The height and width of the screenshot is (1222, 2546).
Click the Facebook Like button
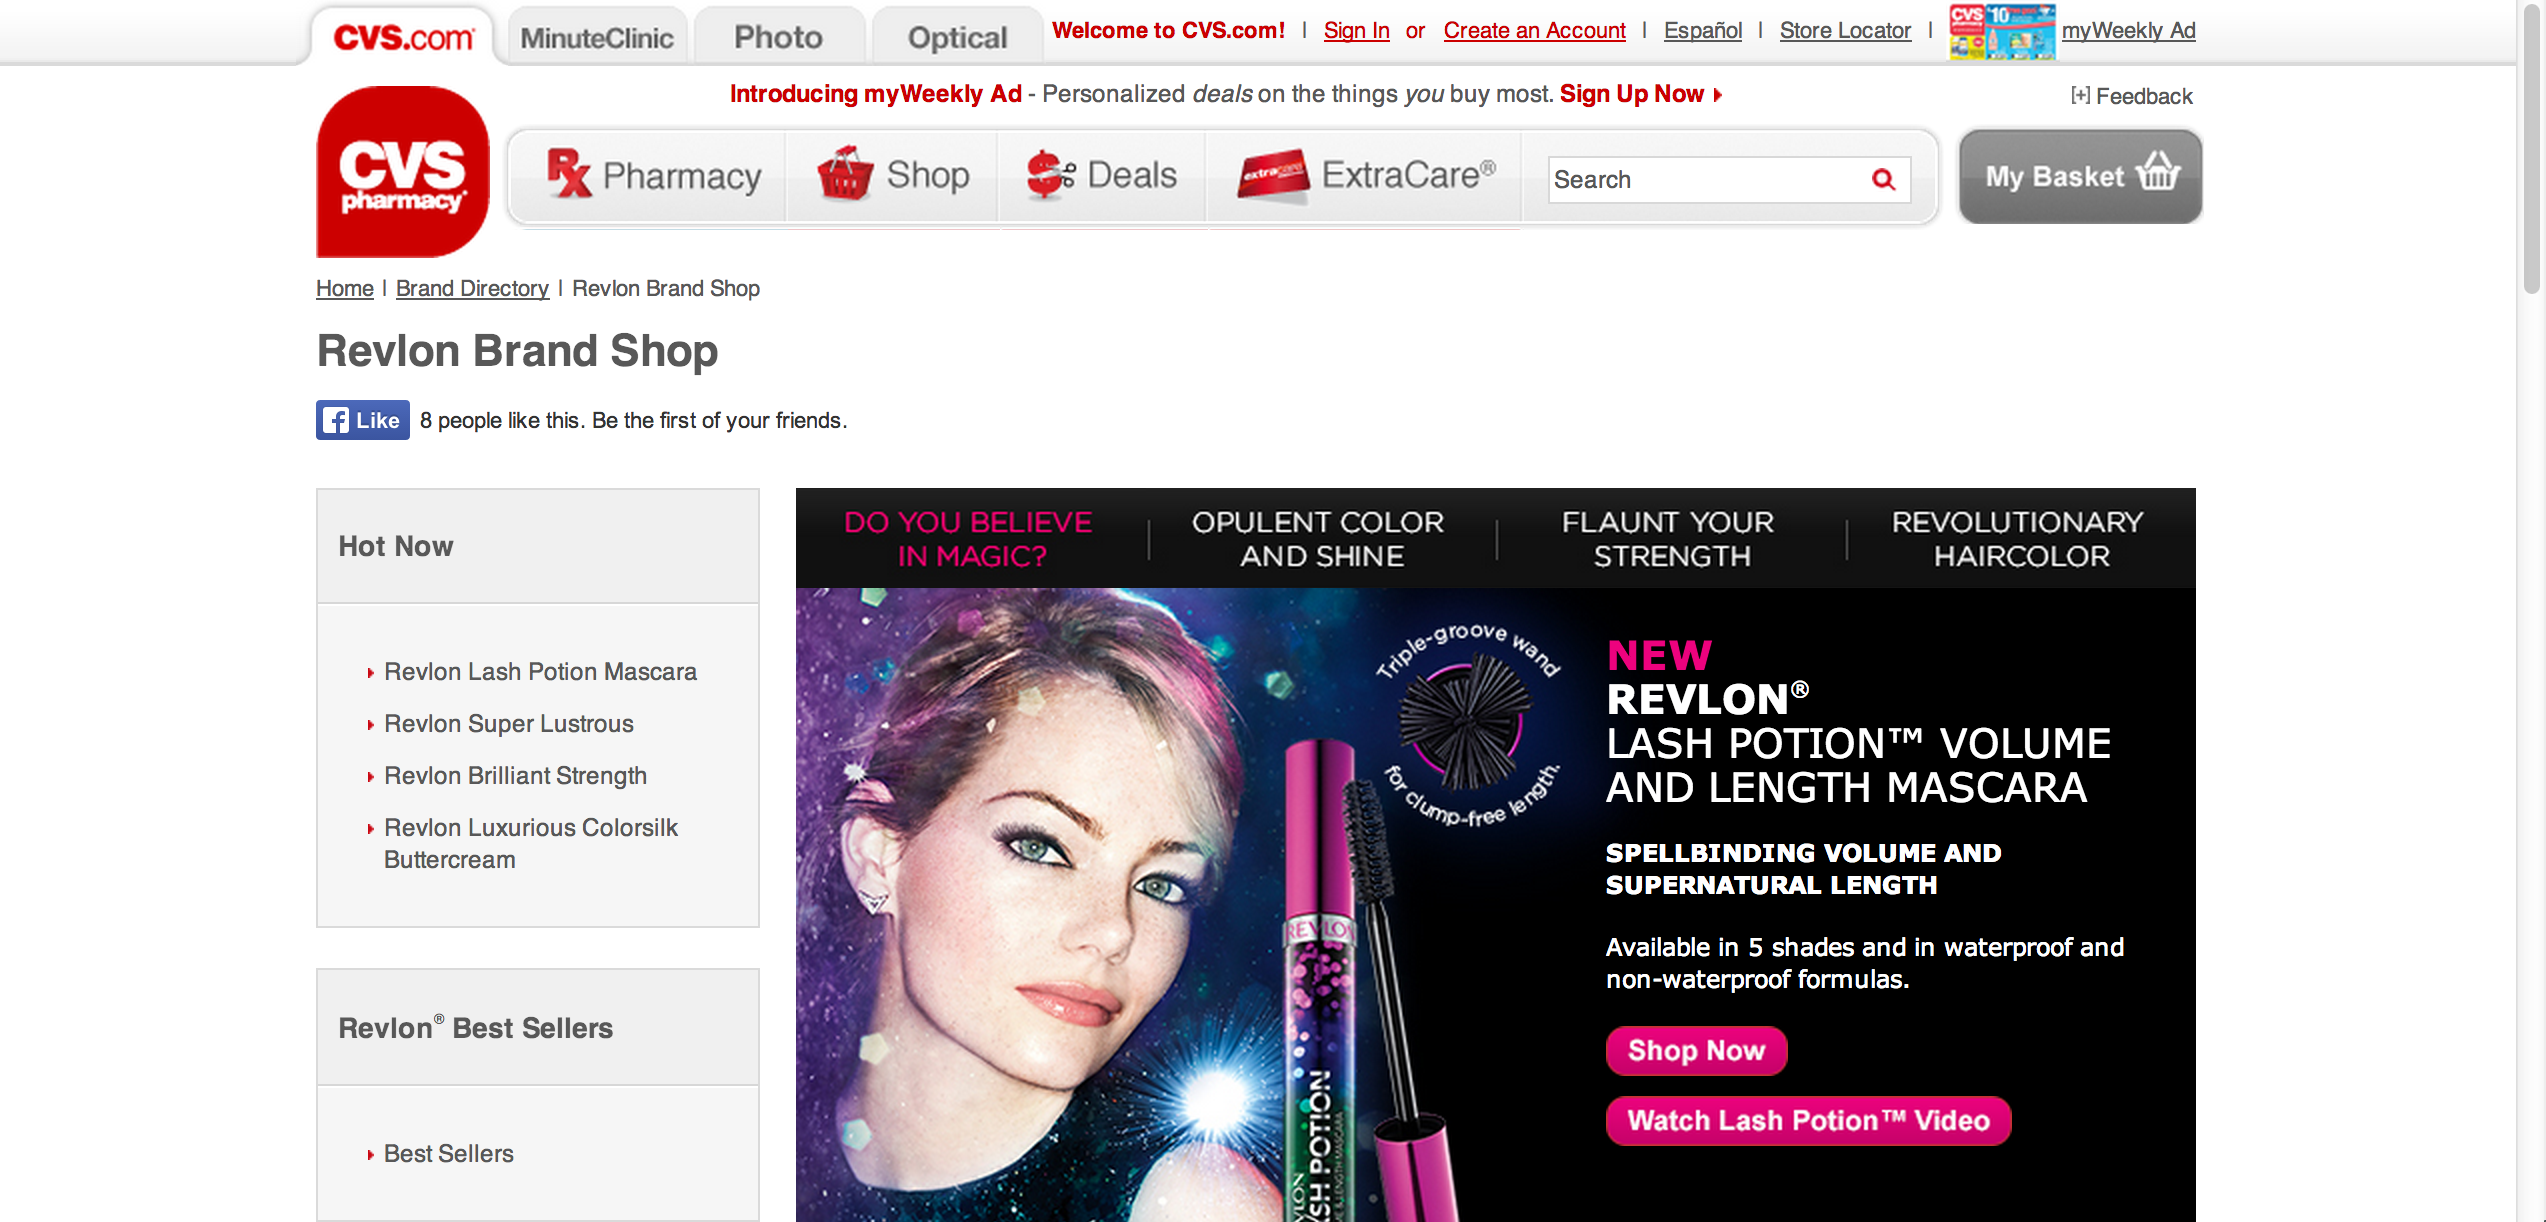click(x=363, y=420)
